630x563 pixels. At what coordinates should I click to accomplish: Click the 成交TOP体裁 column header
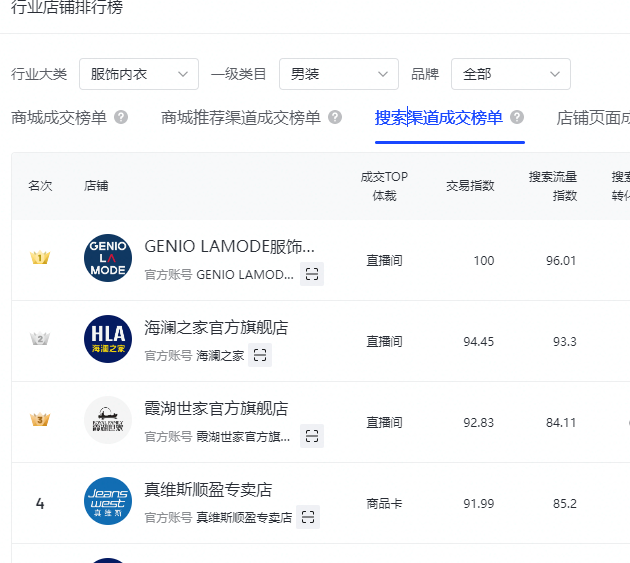click(384, 186)
